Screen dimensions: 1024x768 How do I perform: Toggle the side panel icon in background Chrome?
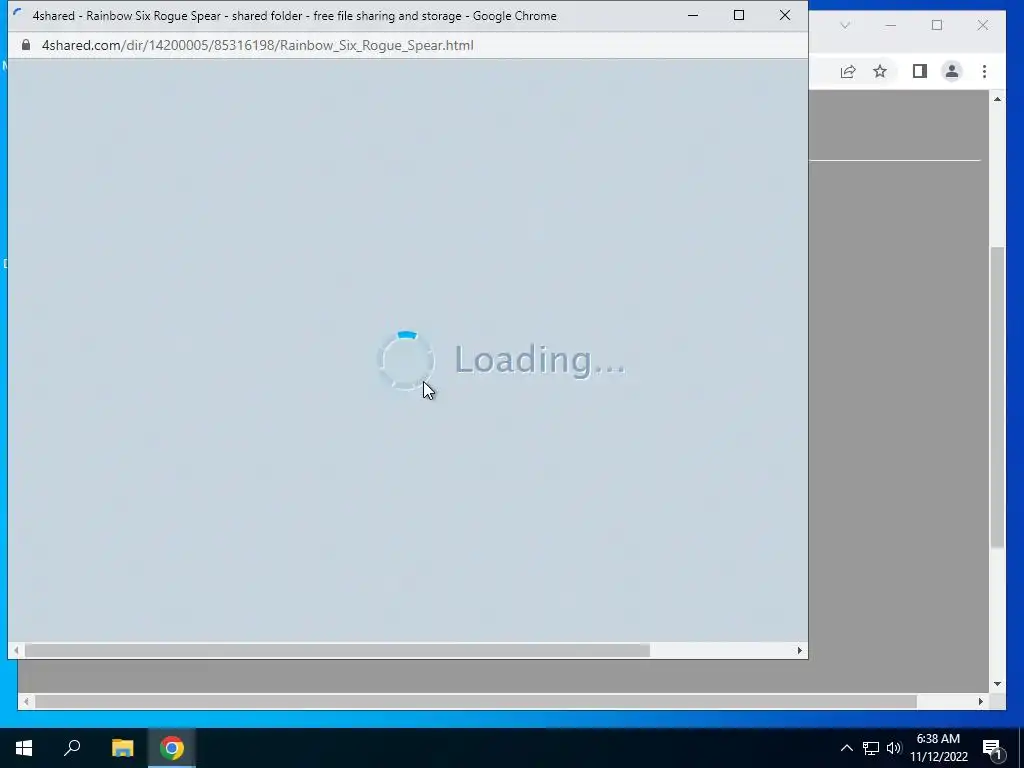tap(920, 71)
